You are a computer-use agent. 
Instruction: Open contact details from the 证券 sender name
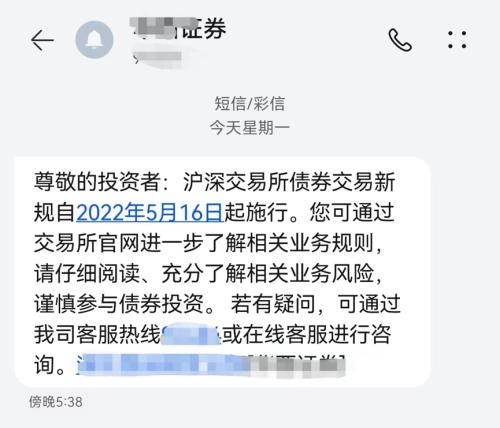tap(179, 28)
